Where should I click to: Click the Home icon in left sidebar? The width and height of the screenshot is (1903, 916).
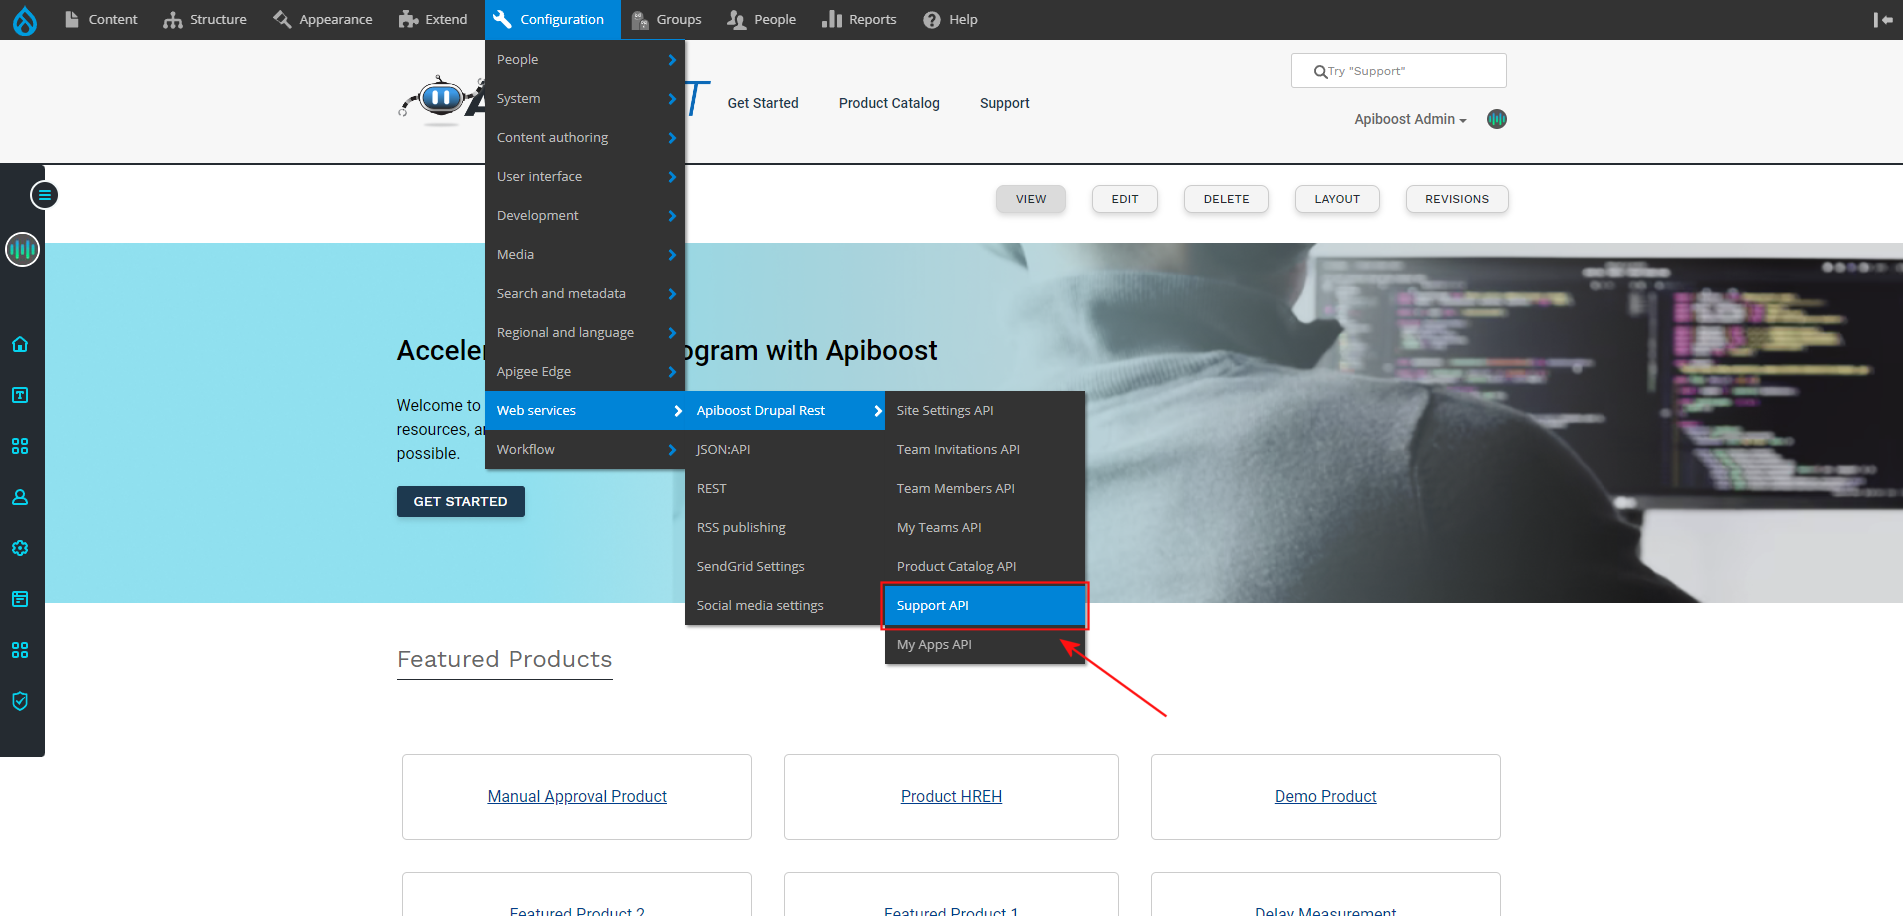coord(20,344)
